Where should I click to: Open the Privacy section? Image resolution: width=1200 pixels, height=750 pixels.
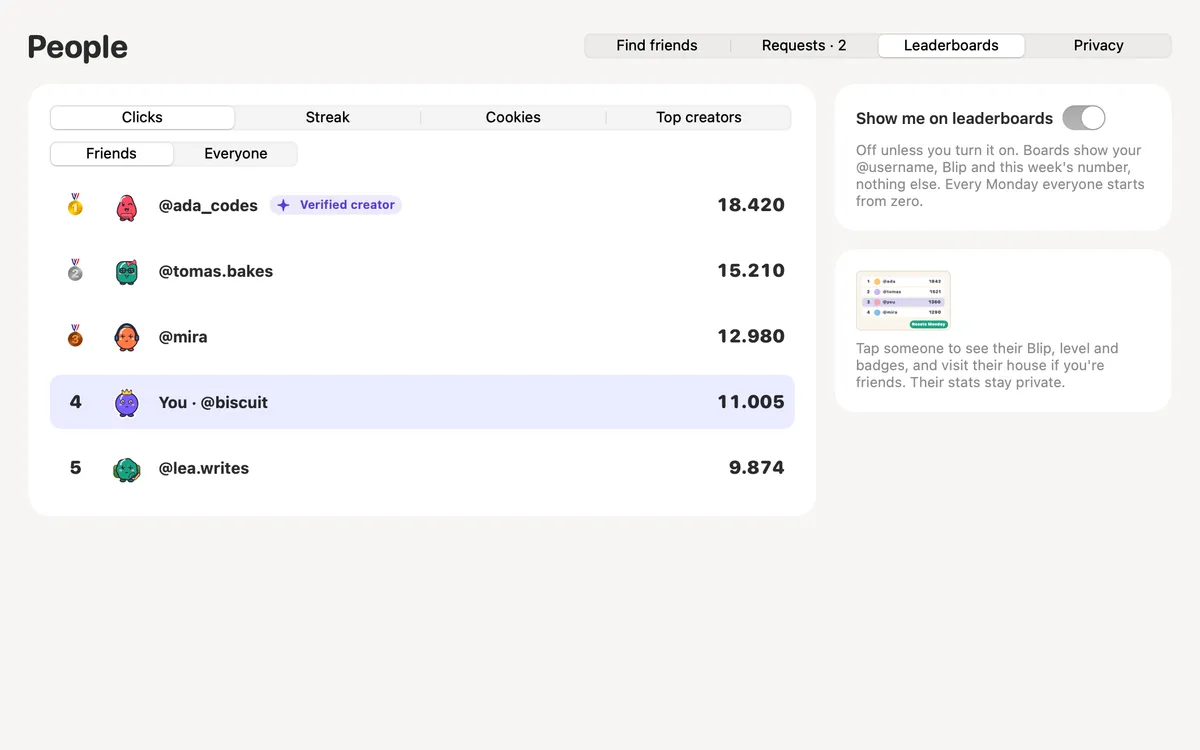coord(1098,46)
